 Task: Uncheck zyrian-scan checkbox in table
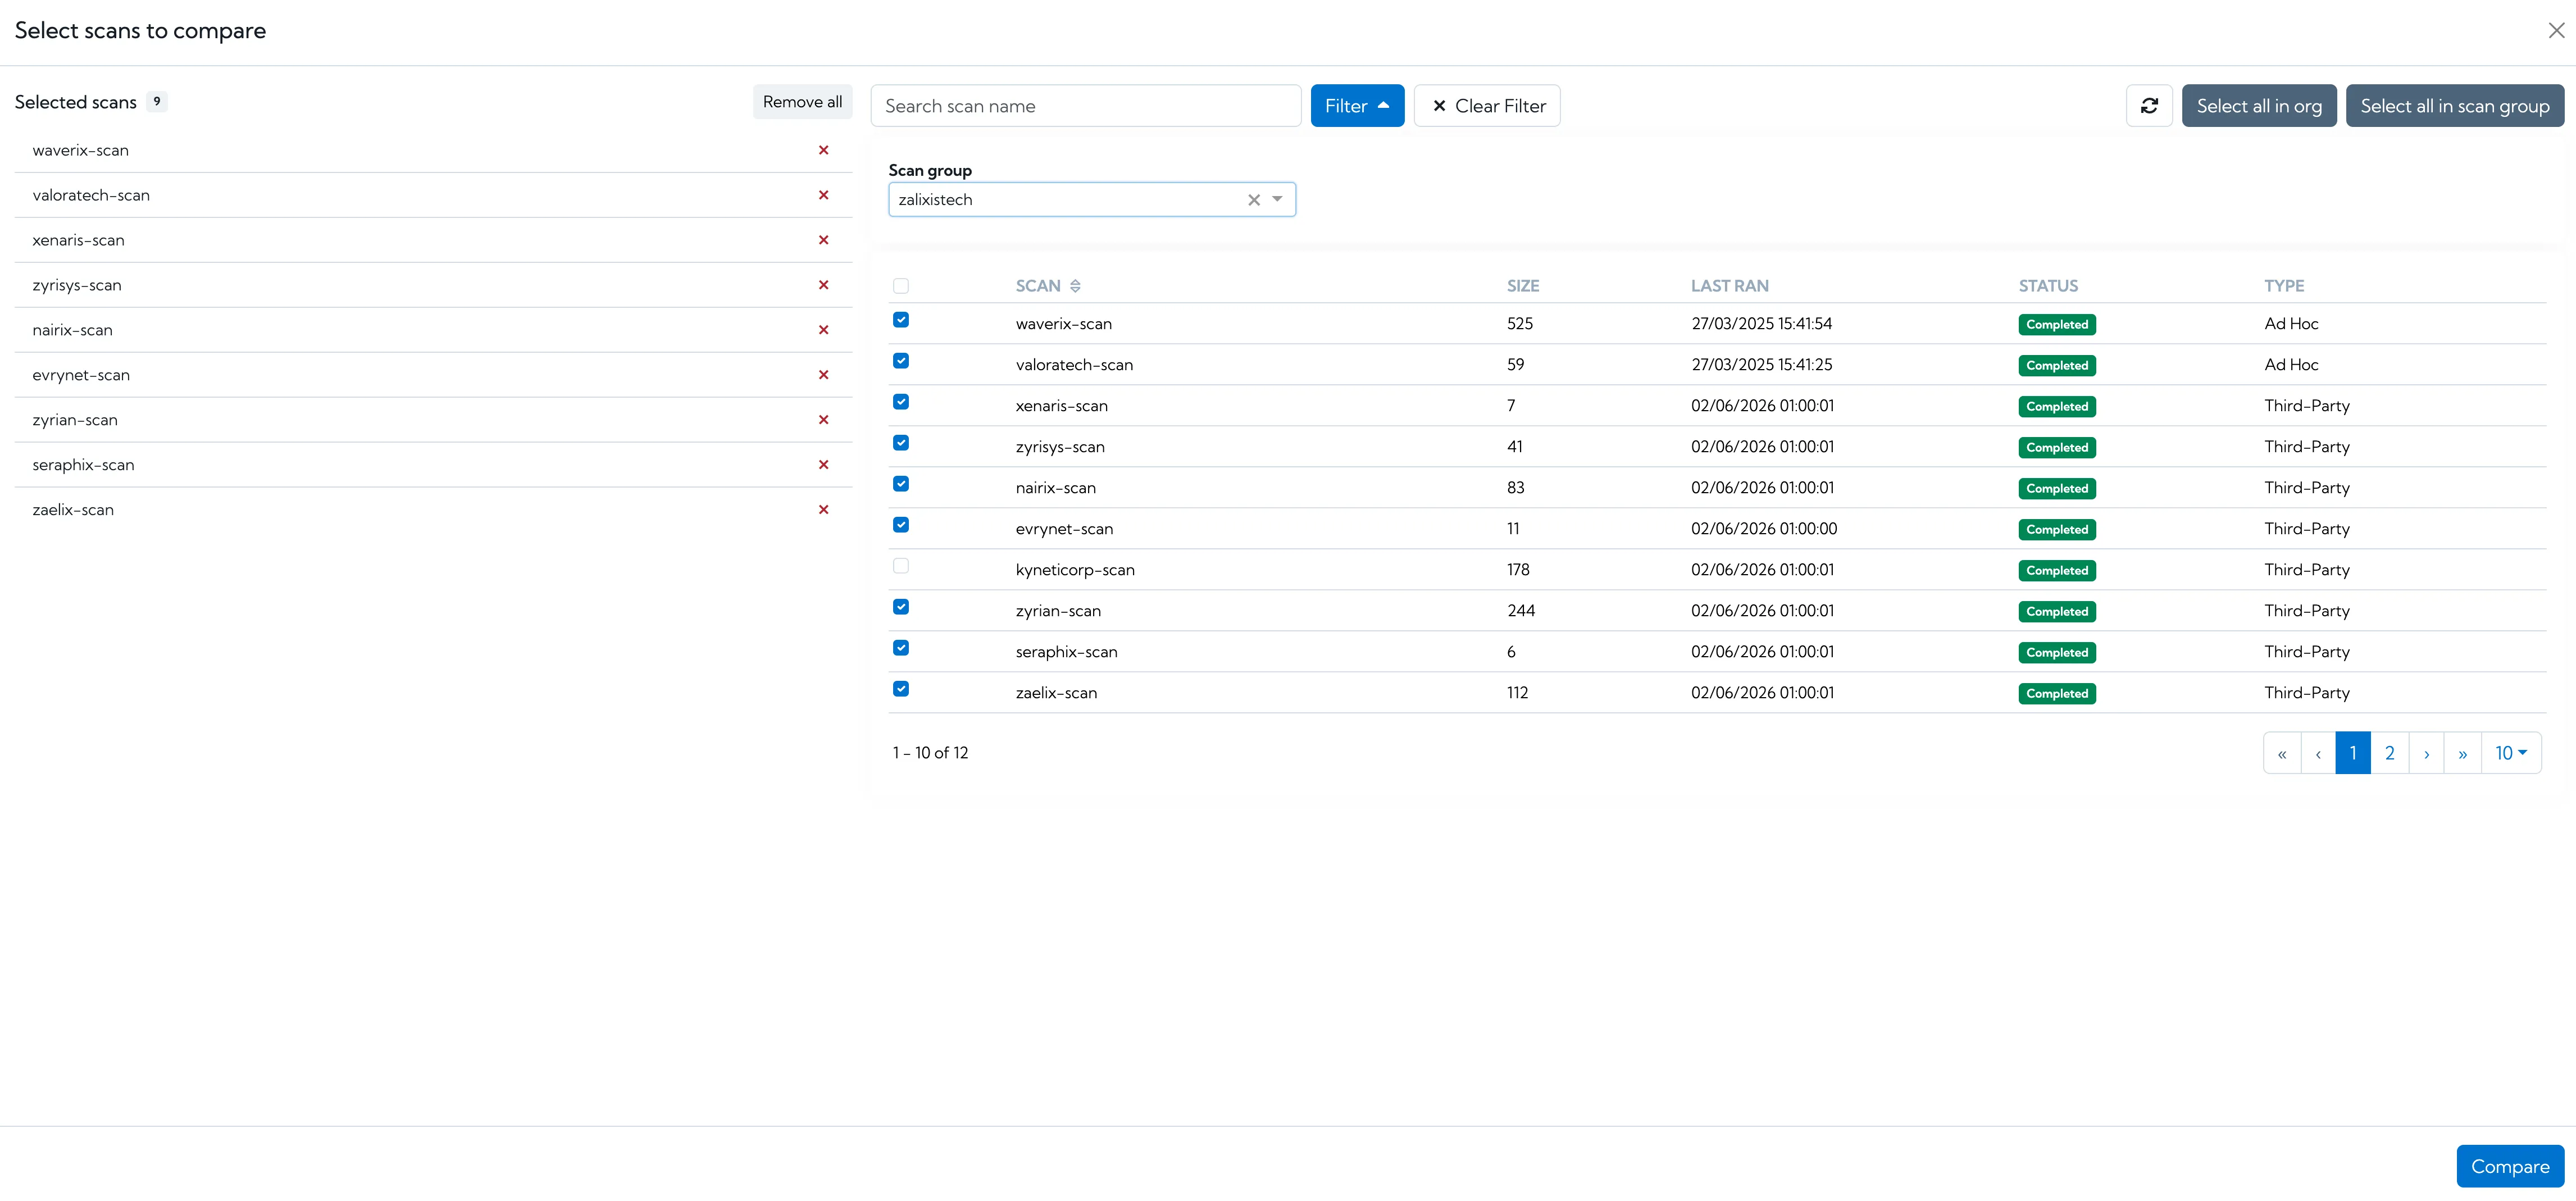pyautogui.click(x=901, y=607)
